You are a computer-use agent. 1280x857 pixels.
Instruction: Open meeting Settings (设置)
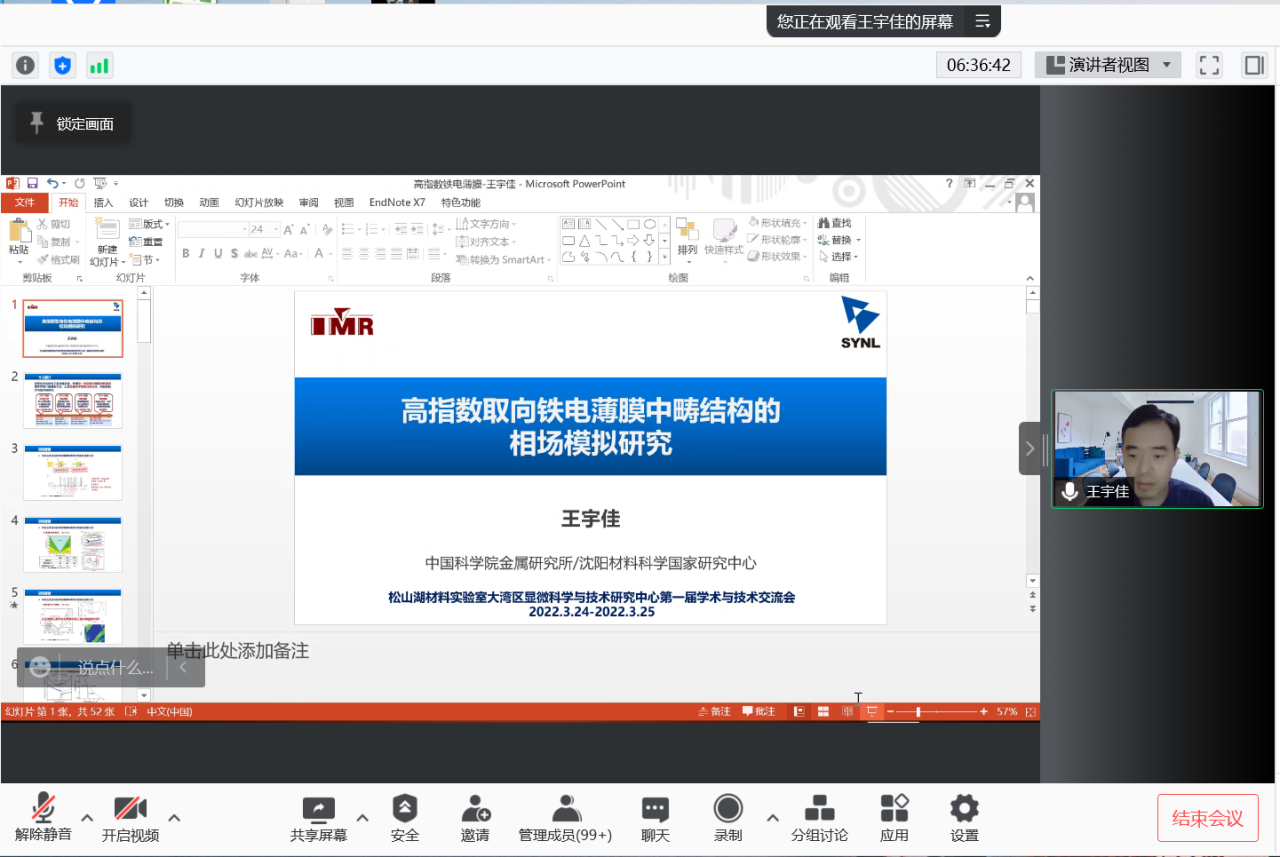coord(964,818)
